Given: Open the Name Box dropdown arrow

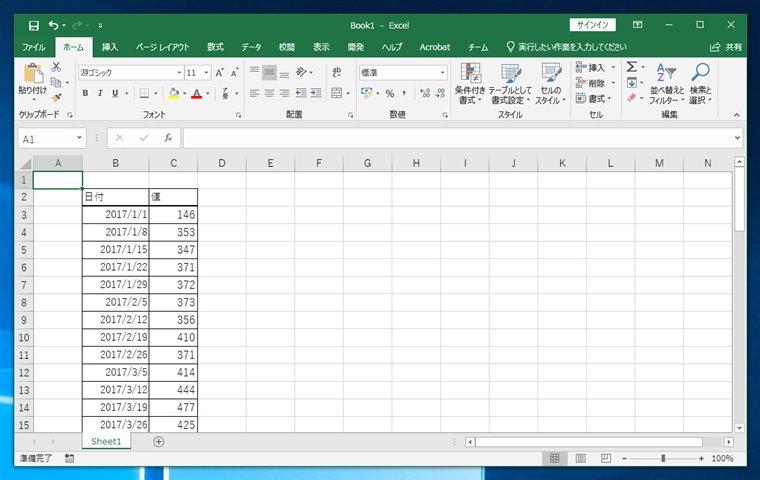Looking at the screenshot, I should pos(78,139).
